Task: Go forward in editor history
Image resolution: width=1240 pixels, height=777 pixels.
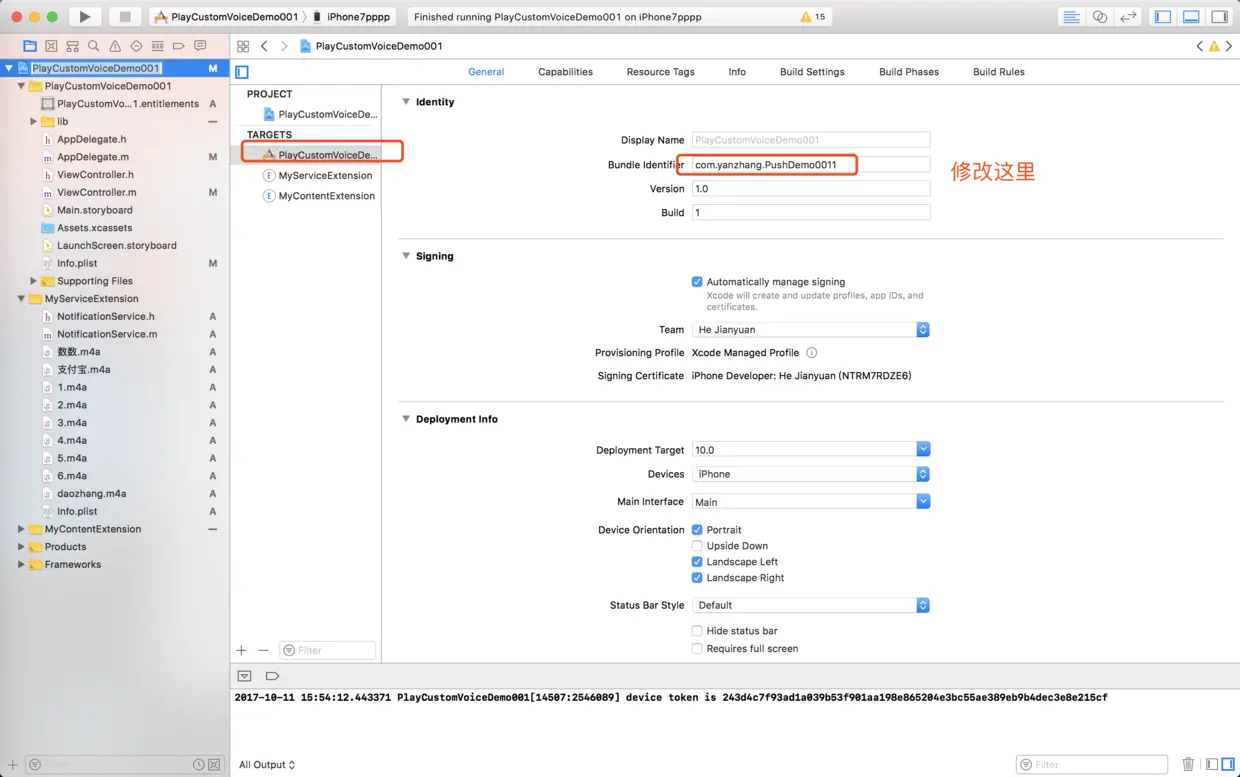Action: (284, 46)
